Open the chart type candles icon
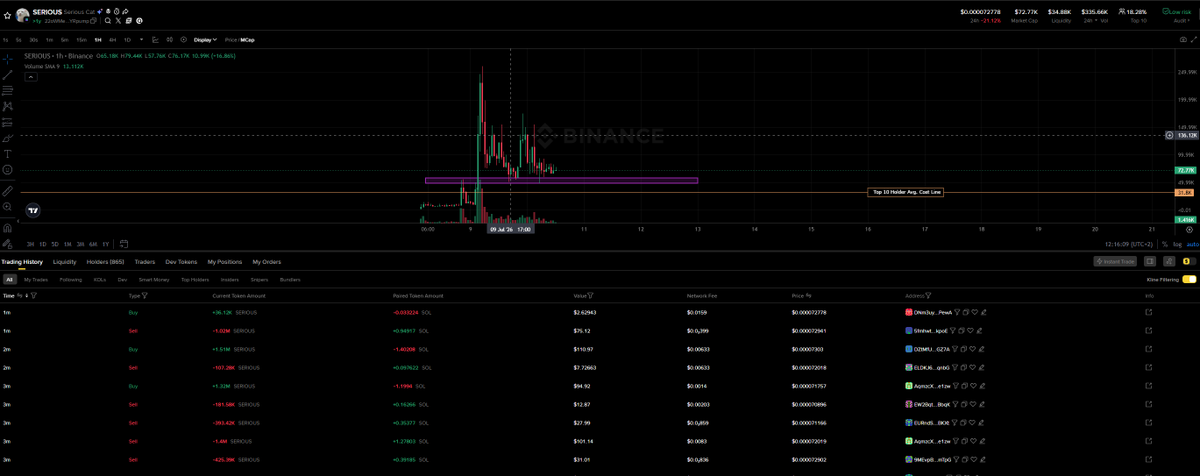1200x476 pixels. pyautogui.click(x=170, y=40)
